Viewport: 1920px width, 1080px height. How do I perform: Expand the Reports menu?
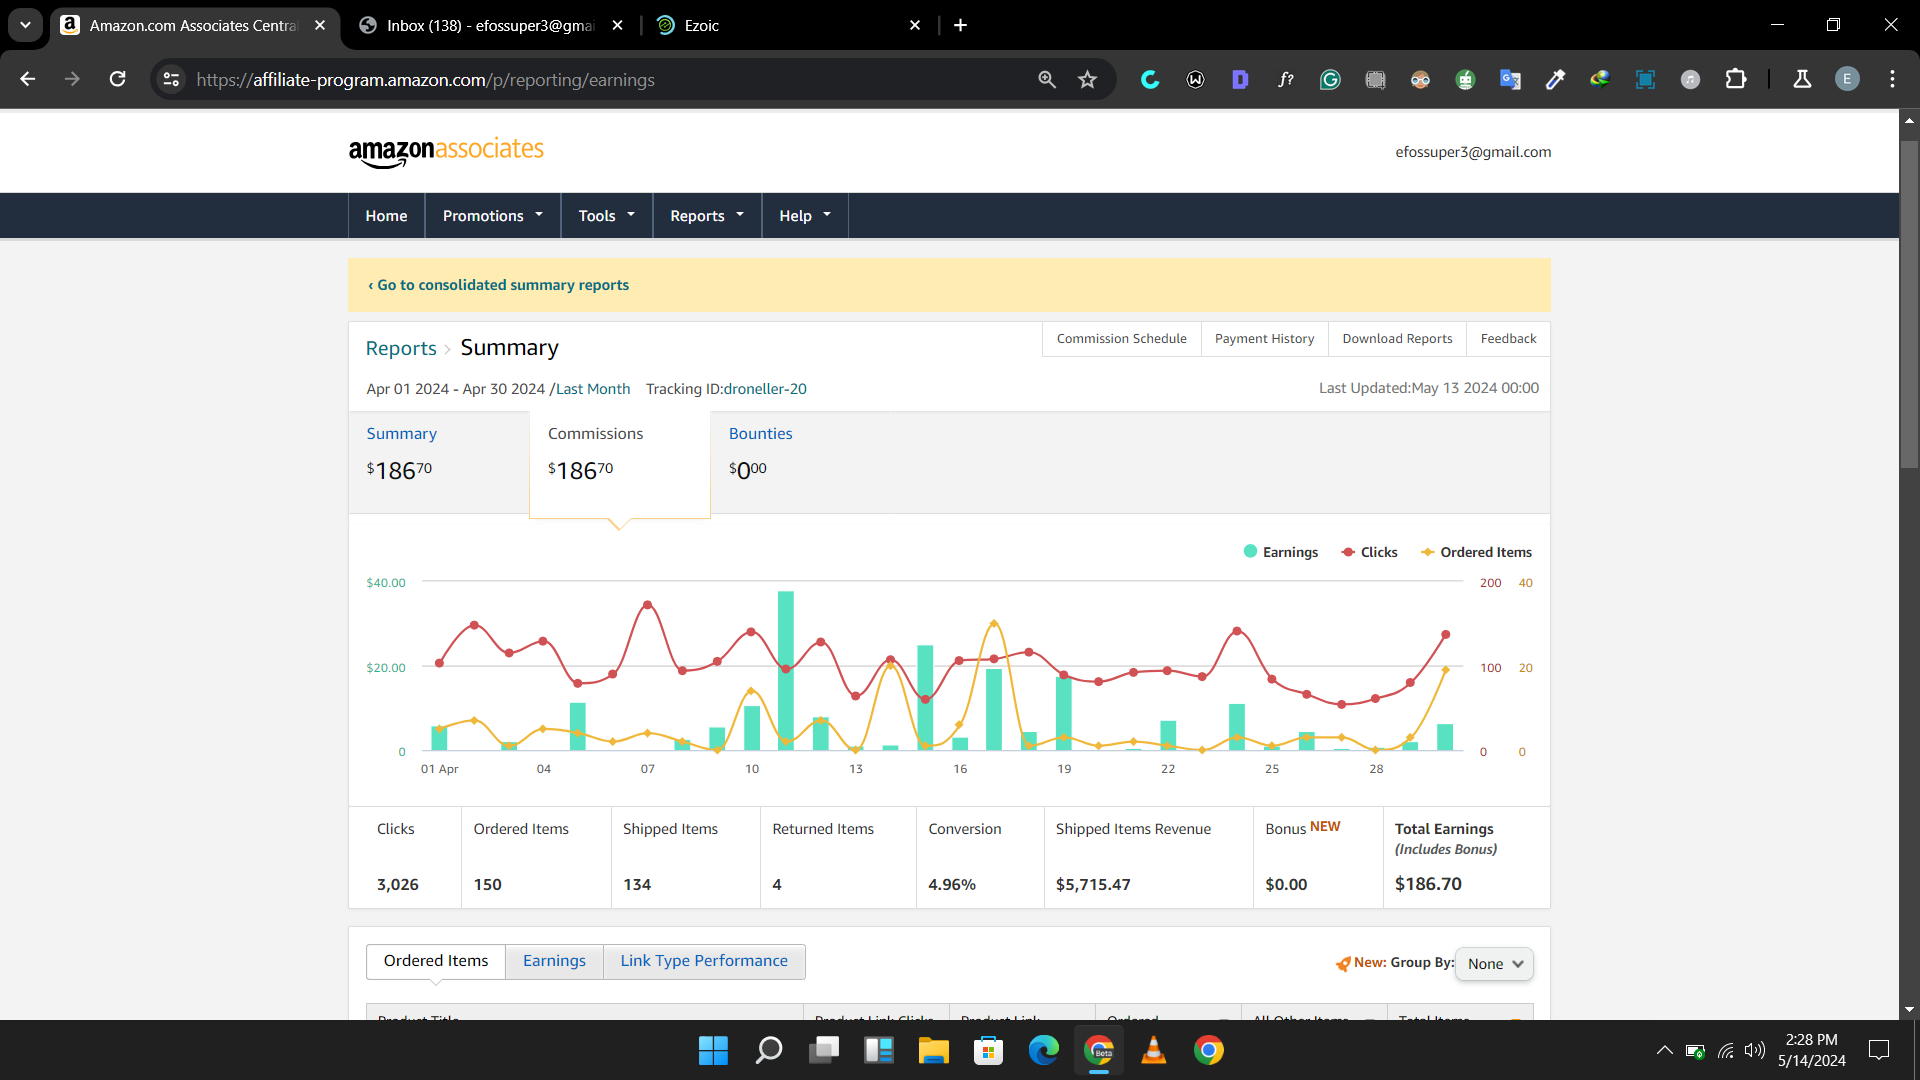coord(707,215)
